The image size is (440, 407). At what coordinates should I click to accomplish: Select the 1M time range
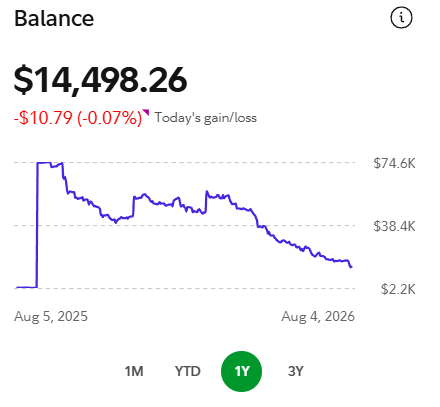click(134, 371)
